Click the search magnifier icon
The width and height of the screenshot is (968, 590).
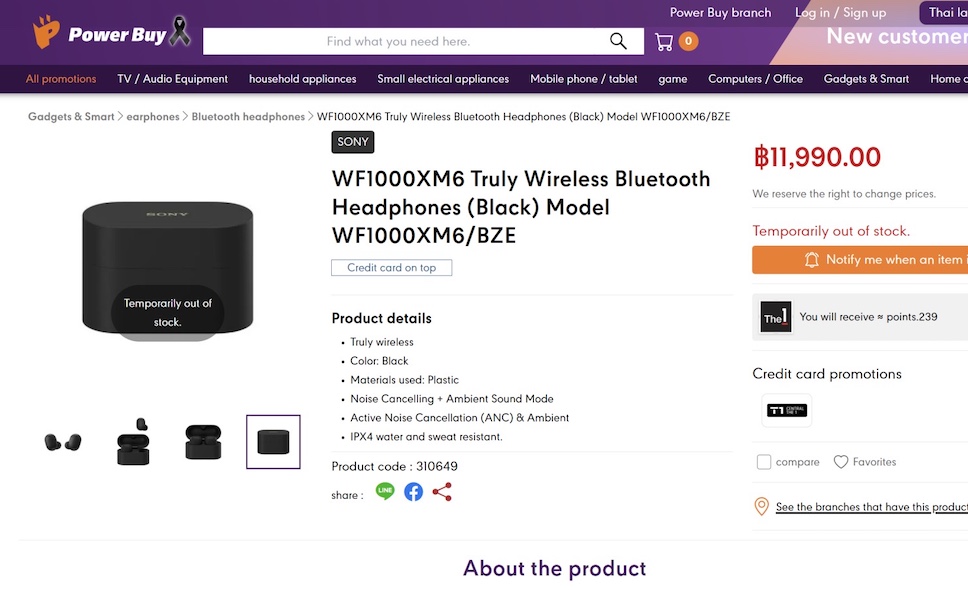pyautogui.click(x=618, y=41)
